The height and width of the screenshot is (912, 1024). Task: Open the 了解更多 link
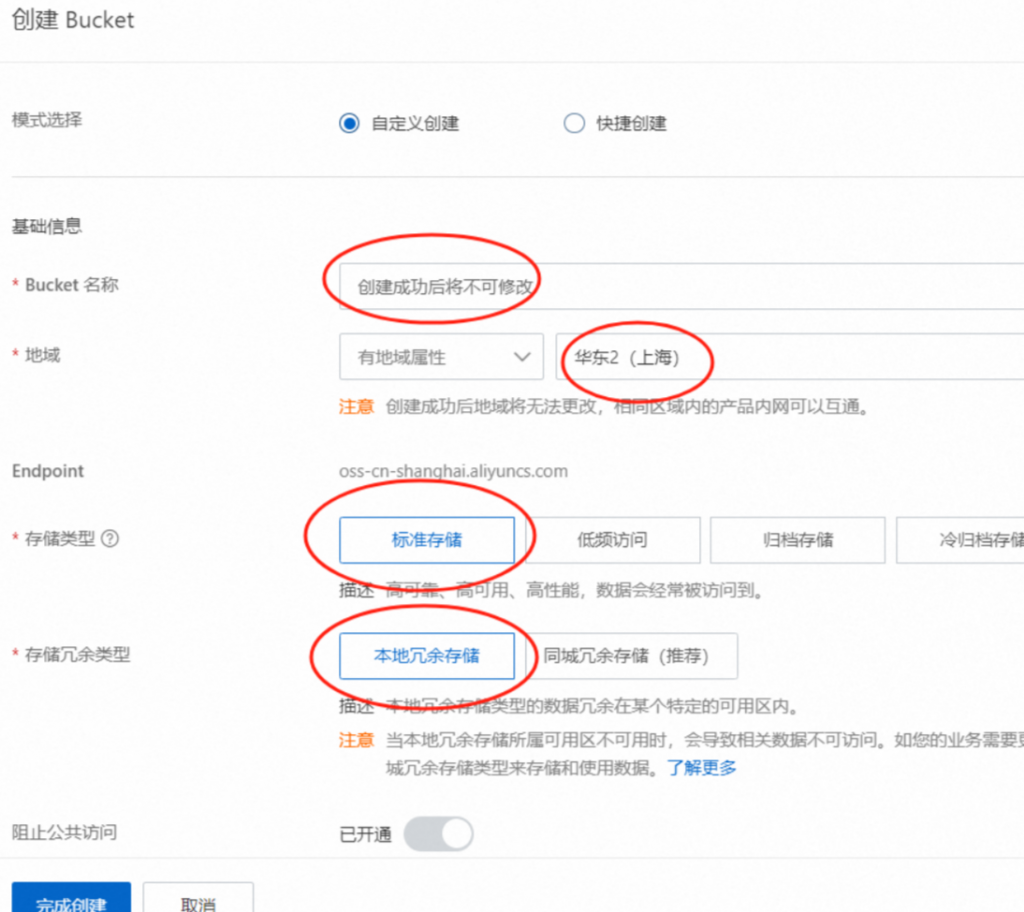click(x=702, y=768)
